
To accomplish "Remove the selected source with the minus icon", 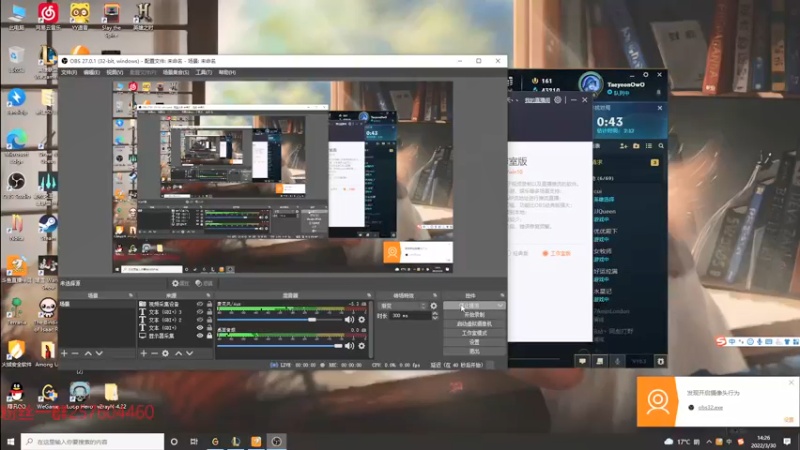I will click(x=154, y=353).
